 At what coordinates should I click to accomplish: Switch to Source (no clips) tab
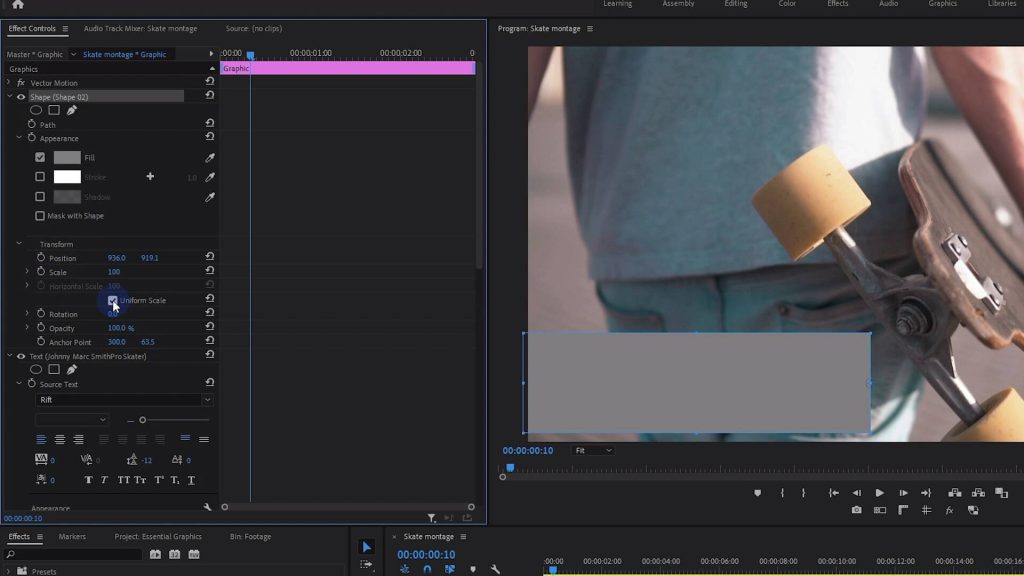click(x=254, y=29)
